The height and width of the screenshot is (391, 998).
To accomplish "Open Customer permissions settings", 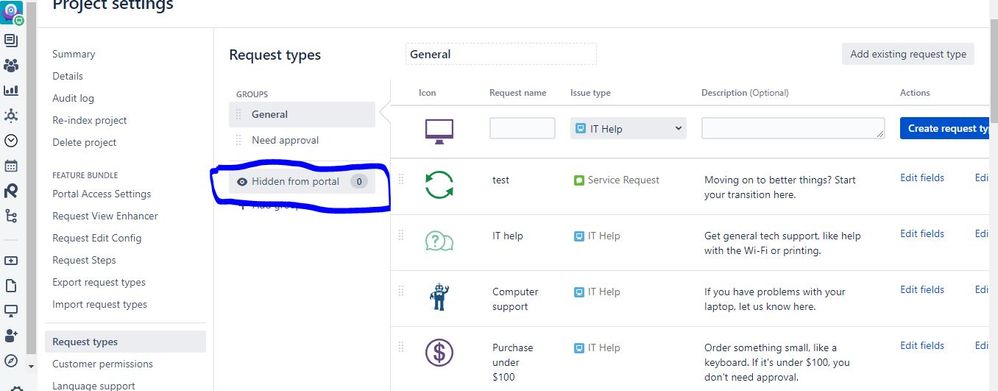I will pyautogui.click(x=102, y=364).
